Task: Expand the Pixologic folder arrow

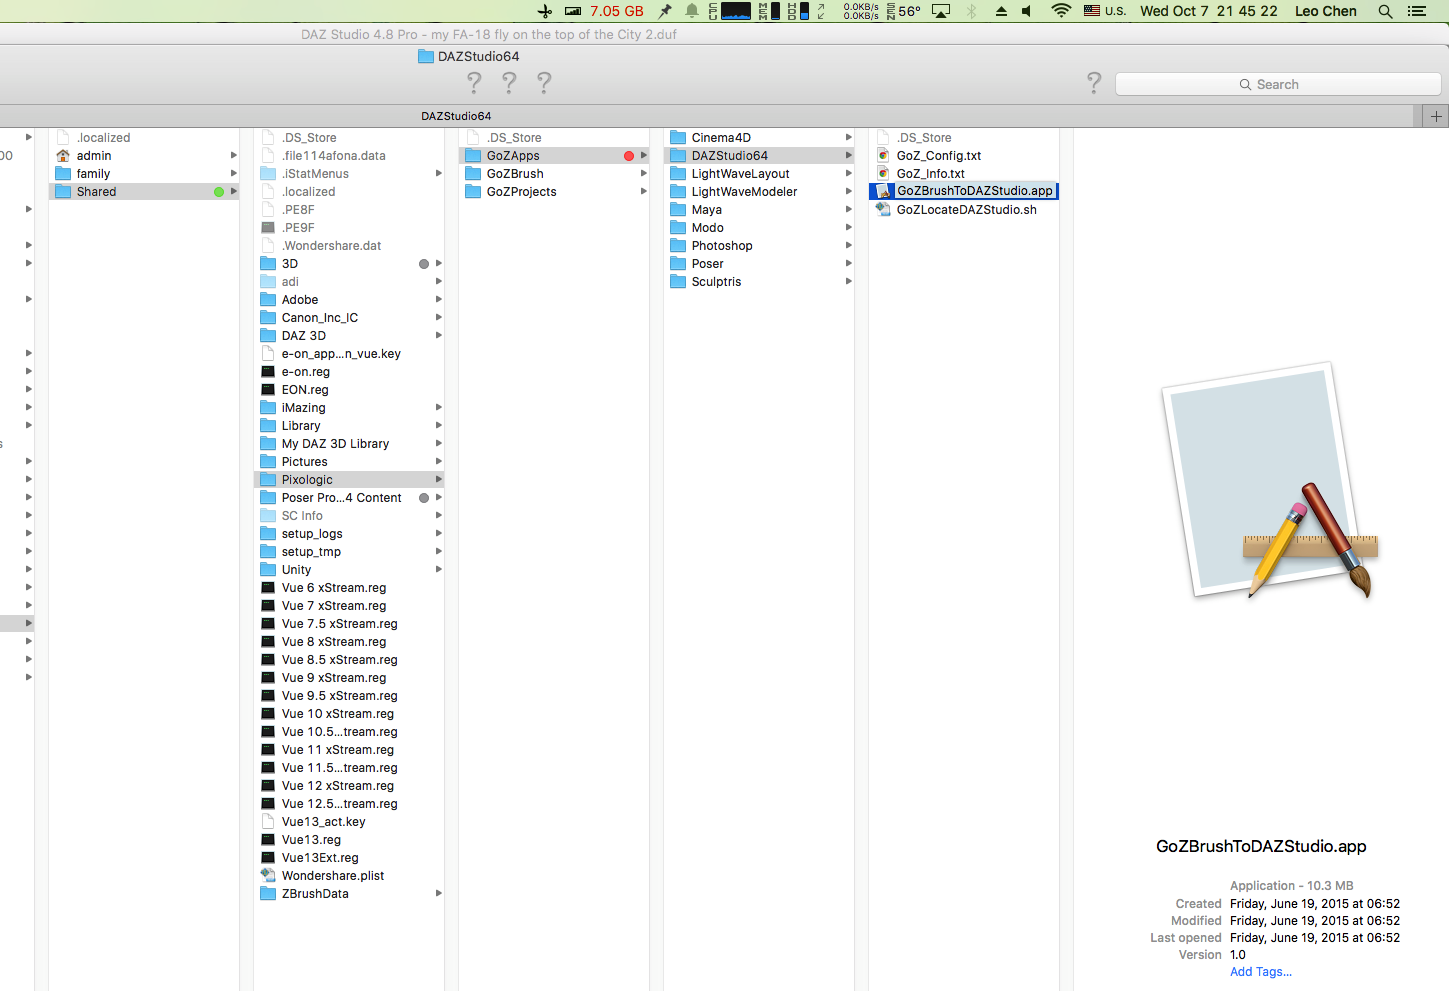Action: pyautogui.click(x=438, y=479)
